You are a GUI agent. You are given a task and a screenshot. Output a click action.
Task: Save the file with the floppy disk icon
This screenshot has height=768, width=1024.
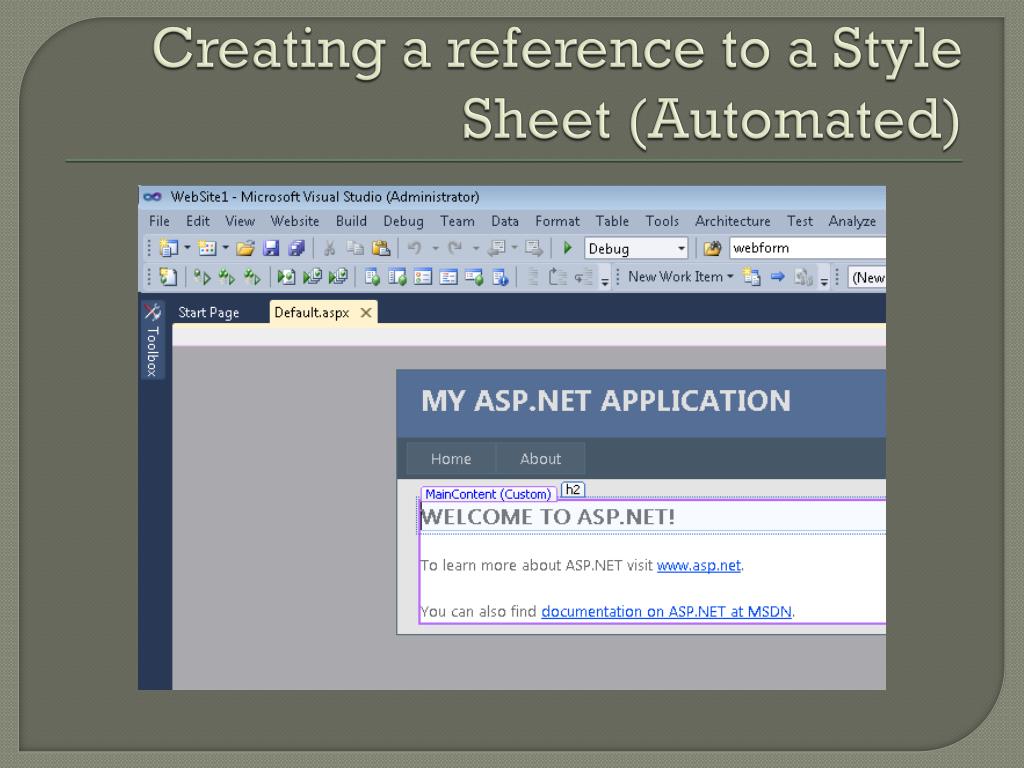point(271,248)
